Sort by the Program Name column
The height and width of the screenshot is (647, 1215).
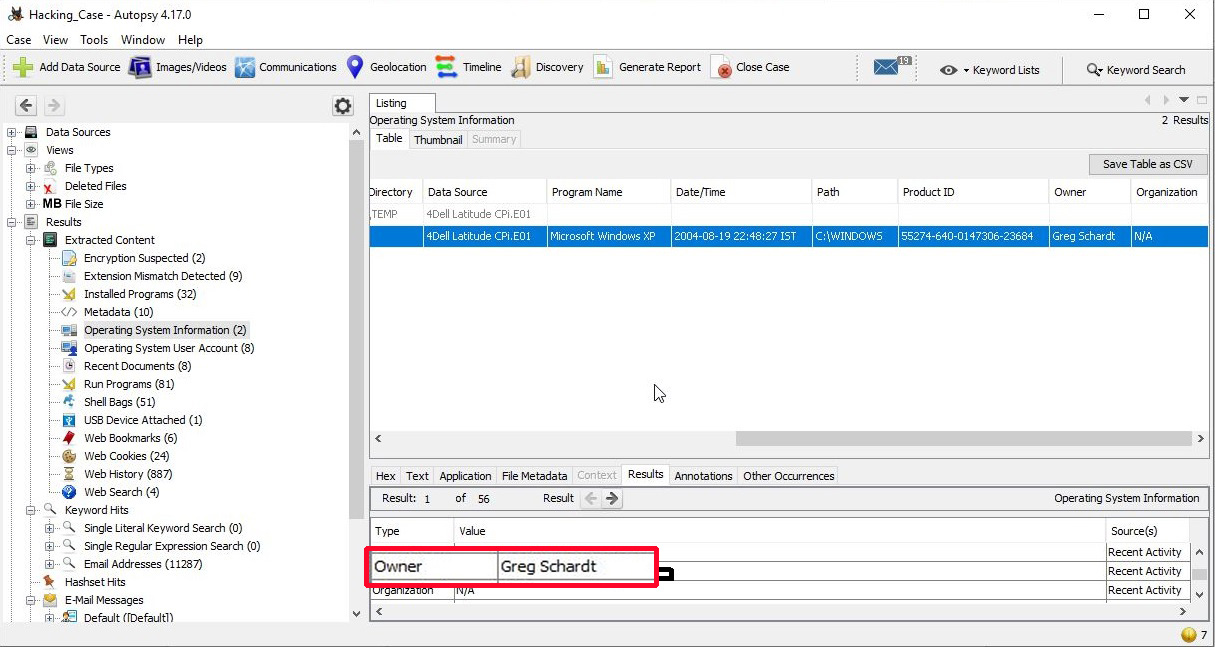coord(608,192)
